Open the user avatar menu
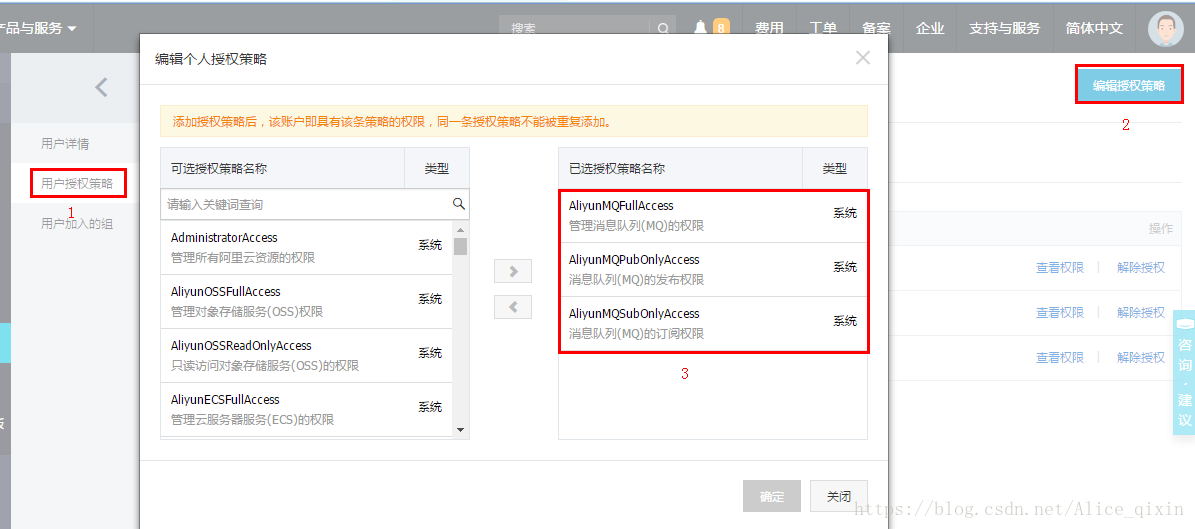 [1165, 29]
